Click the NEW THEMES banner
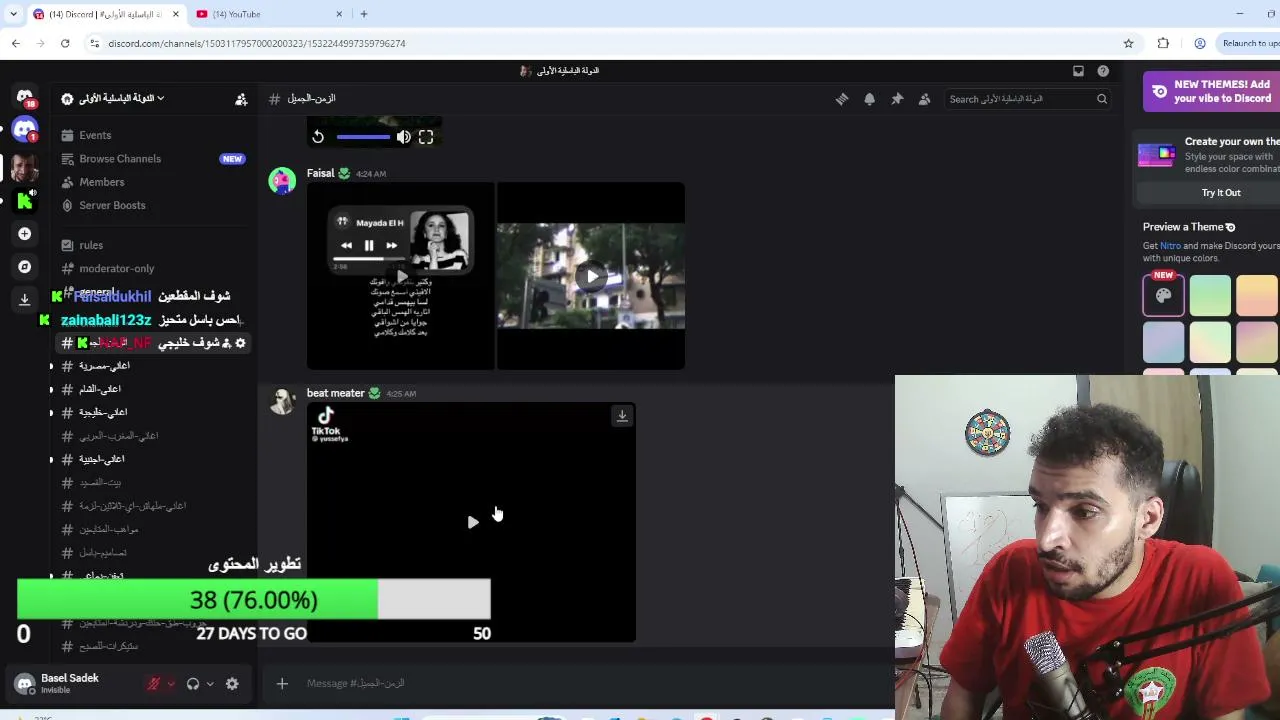Image resolution: width=1280 pixels, height=720 pixels. click(1211, 91)
